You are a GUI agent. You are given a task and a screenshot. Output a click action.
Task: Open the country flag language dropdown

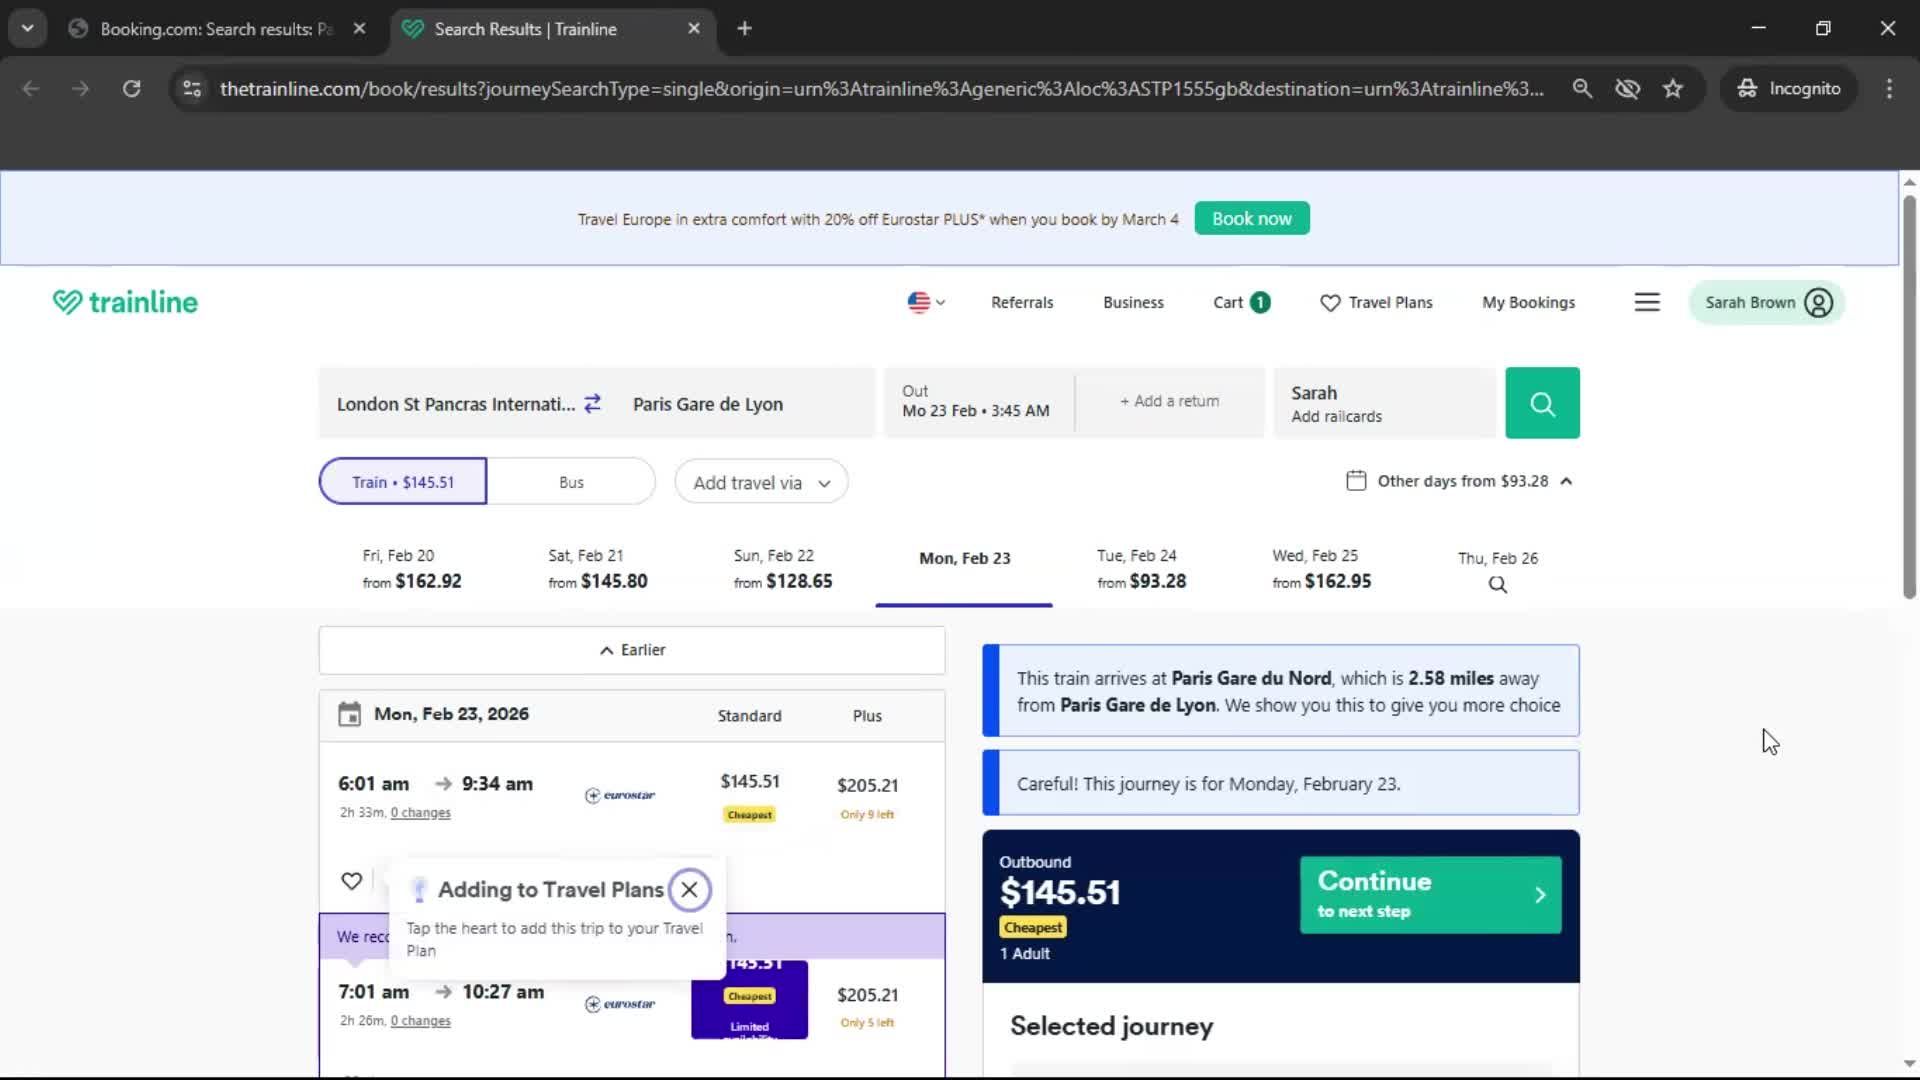point(925,302)
